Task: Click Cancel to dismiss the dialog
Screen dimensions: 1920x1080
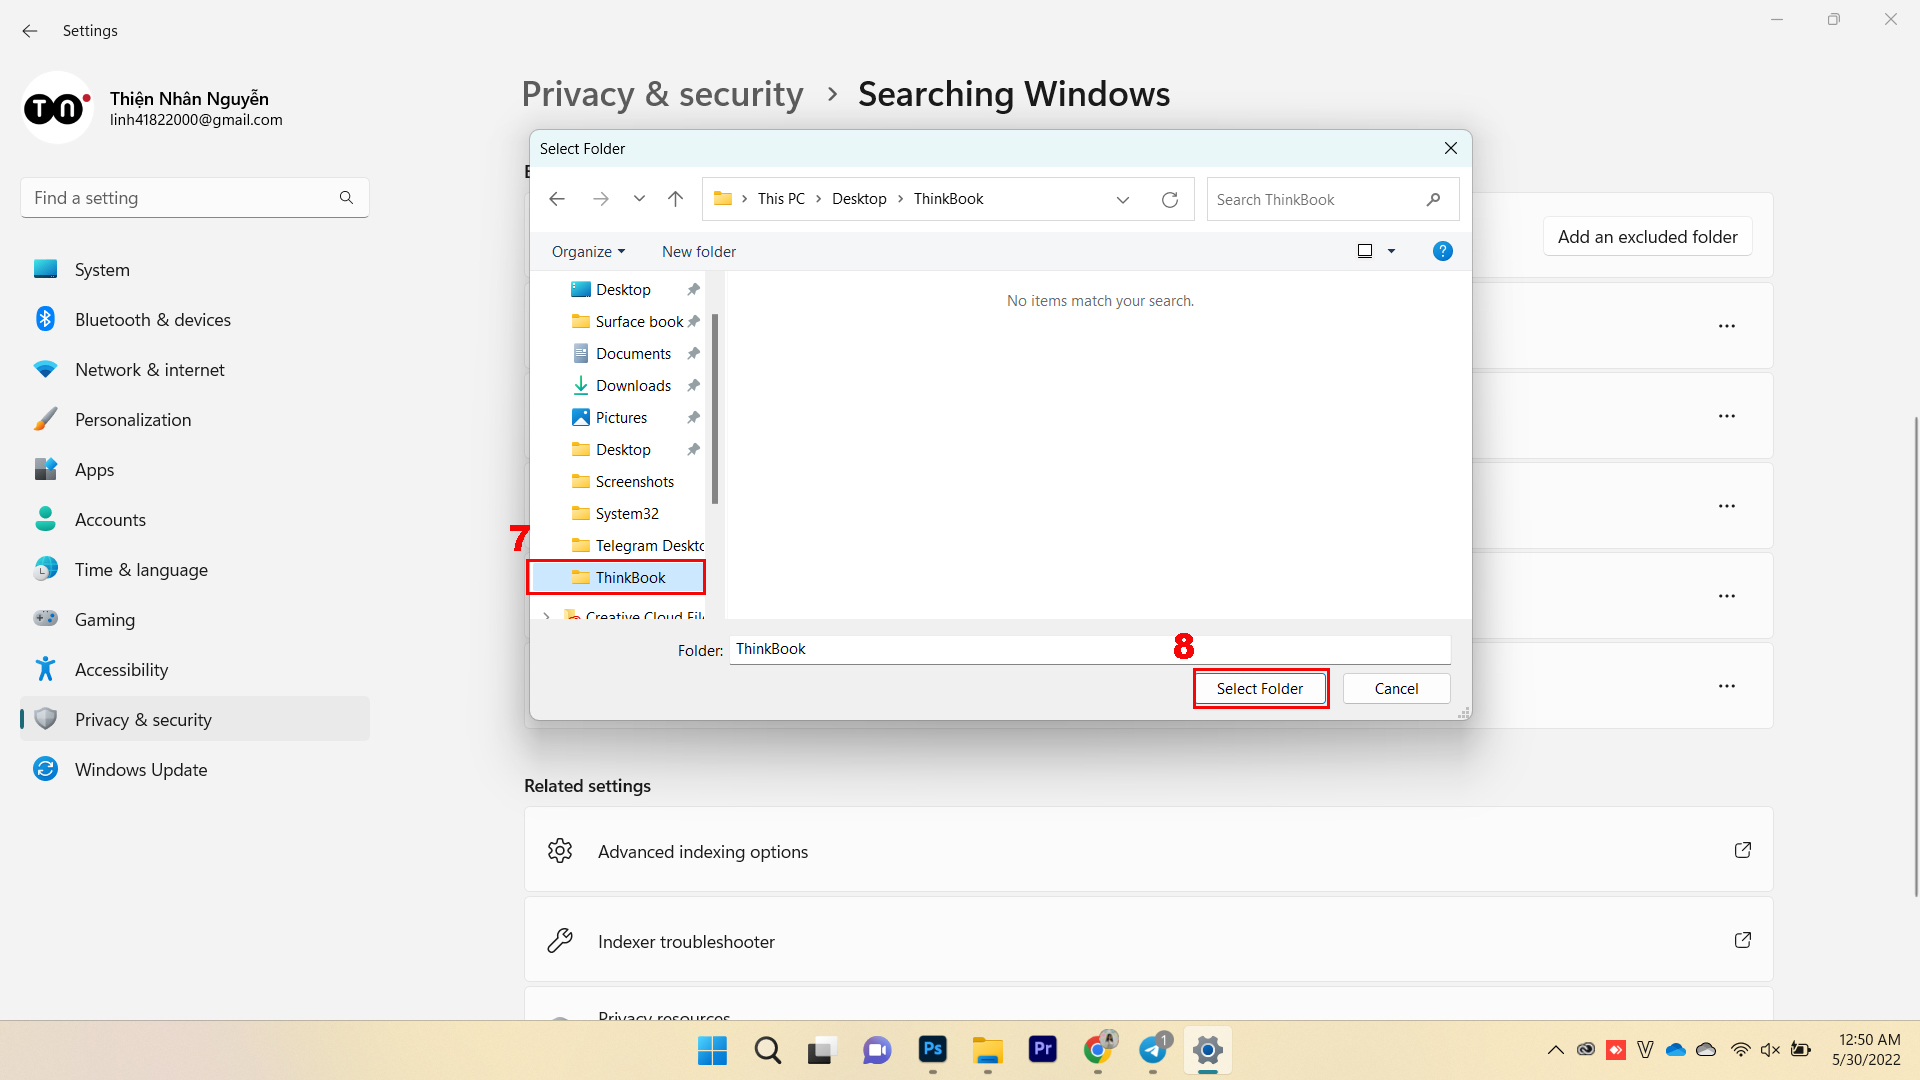Action: [x=1395, y=687]
